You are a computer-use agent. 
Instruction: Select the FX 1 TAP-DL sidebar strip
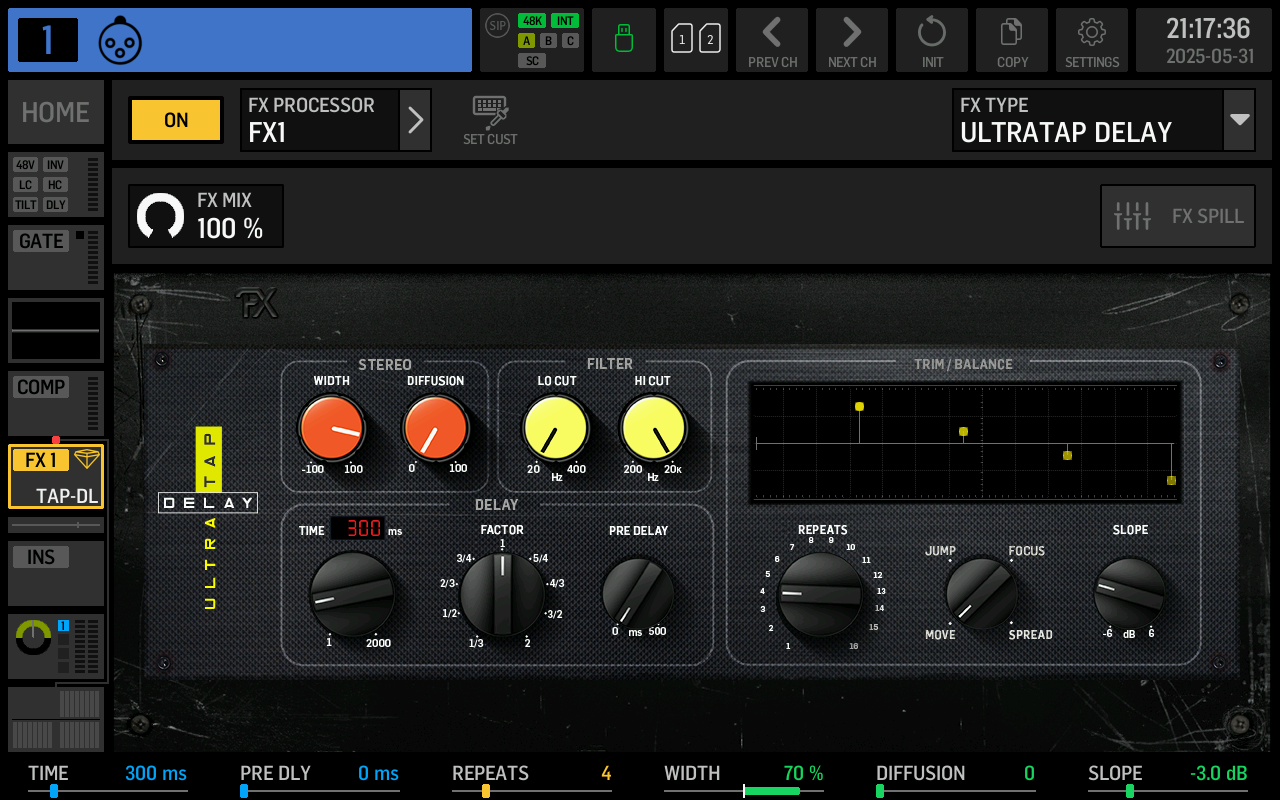(55, 472)
